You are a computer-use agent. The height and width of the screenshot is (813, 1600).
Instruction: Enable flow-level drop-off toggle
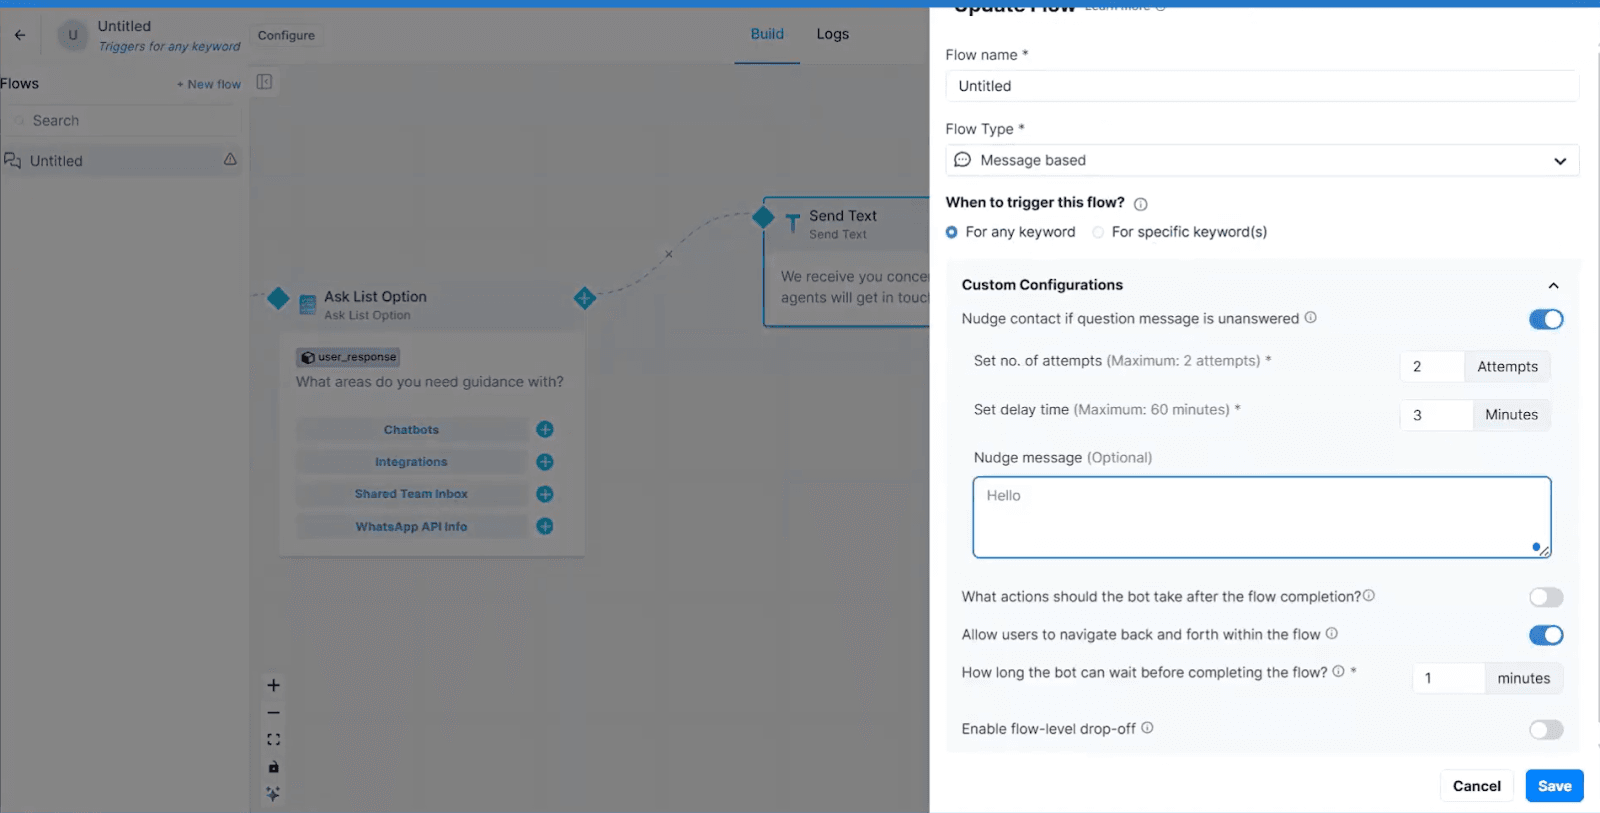point(1545,730)
